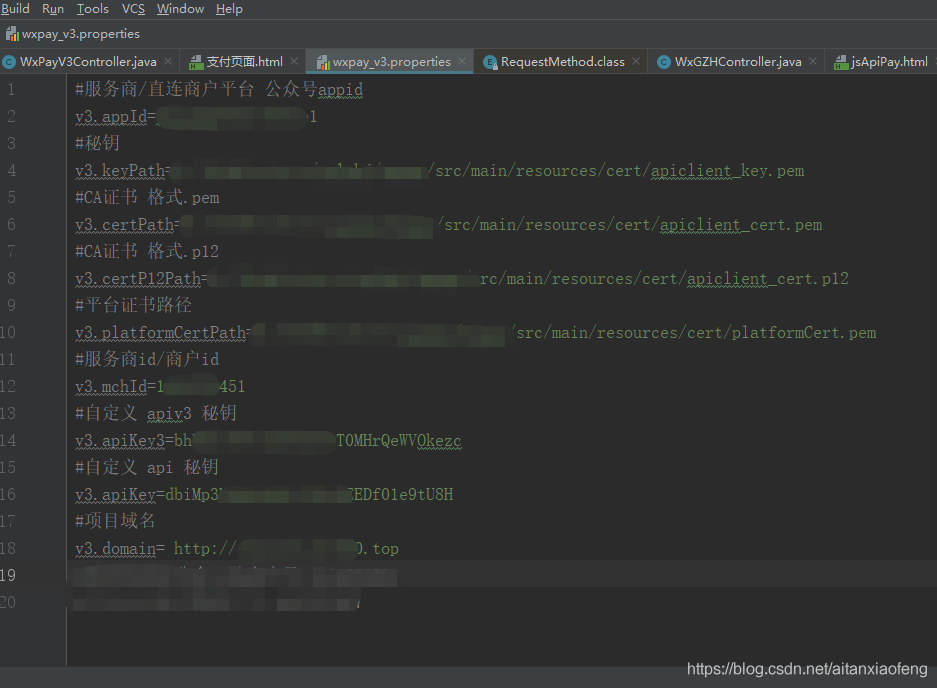Close the 支付页面.html tab
The height and width of the screenshot is (688, 937).
tap(295, 62)
